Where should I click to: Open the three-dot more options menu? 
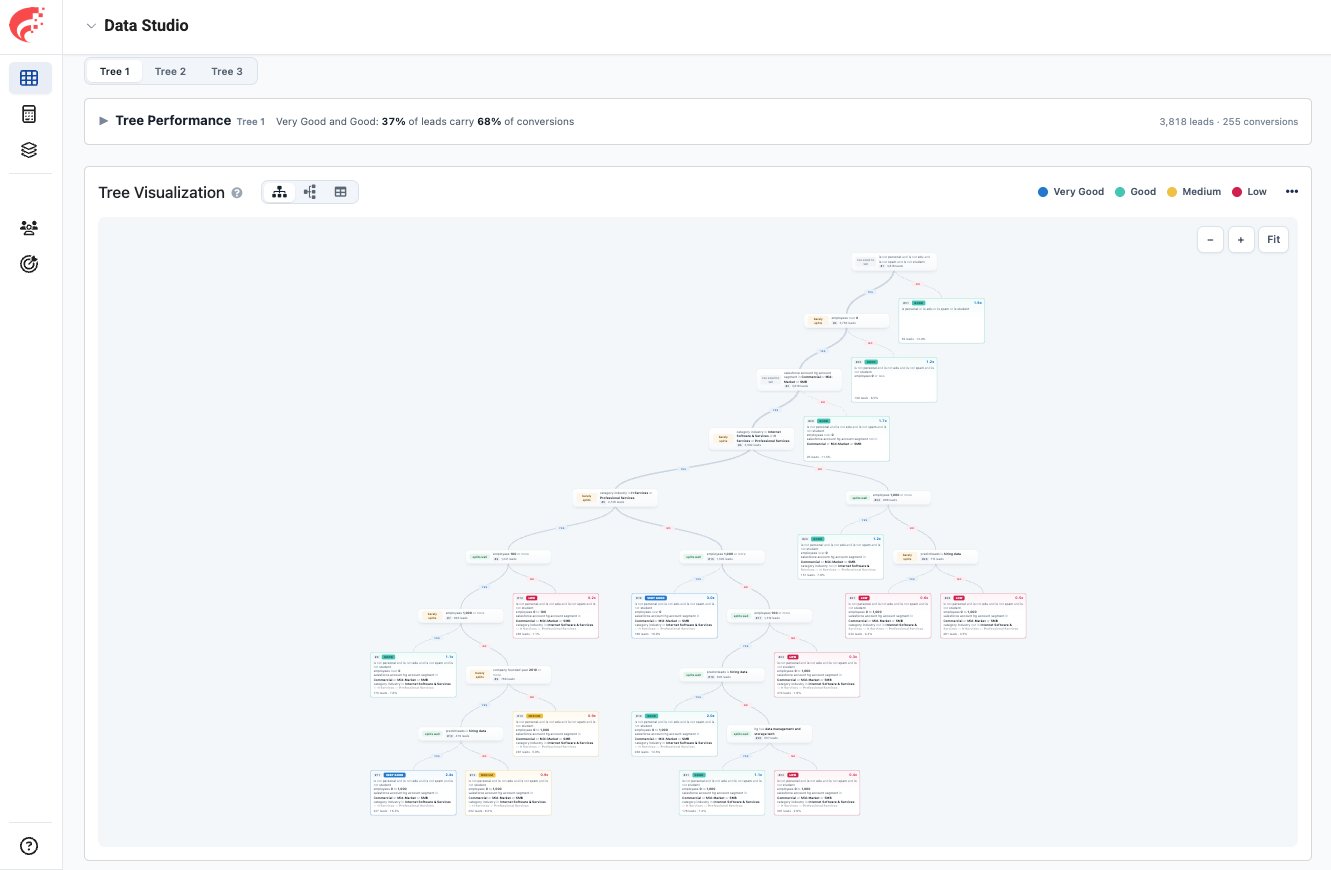coord(1291,192)
